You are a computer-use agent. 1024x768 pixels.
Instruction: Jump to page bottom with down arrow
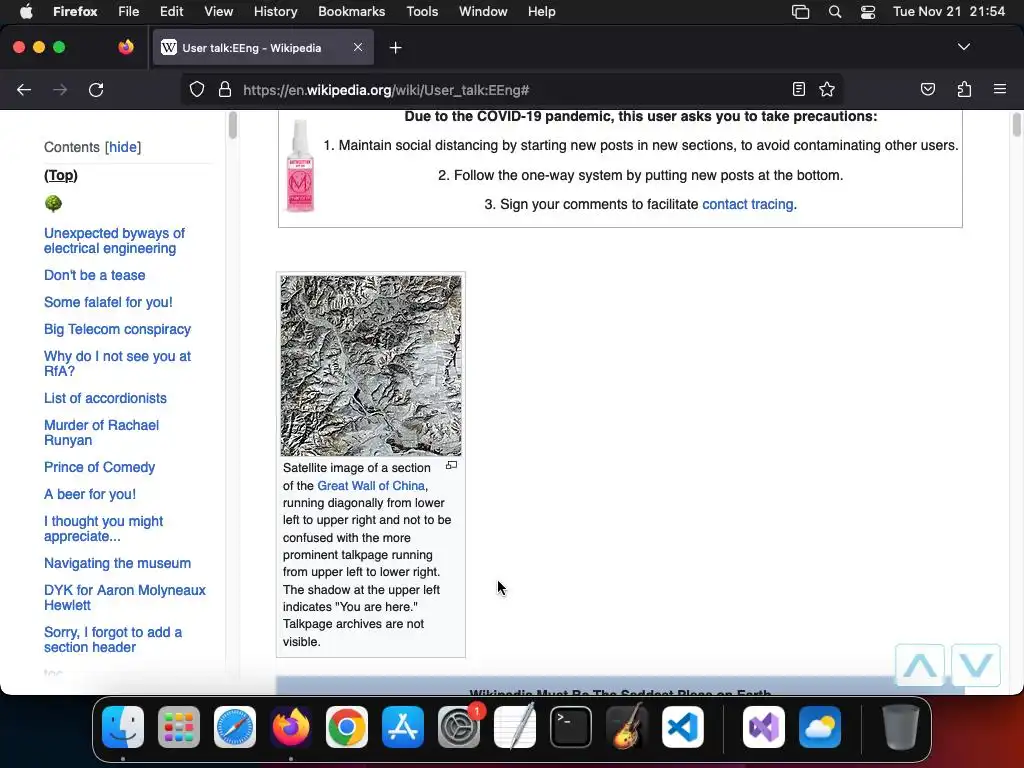click(x=976, y=665)
